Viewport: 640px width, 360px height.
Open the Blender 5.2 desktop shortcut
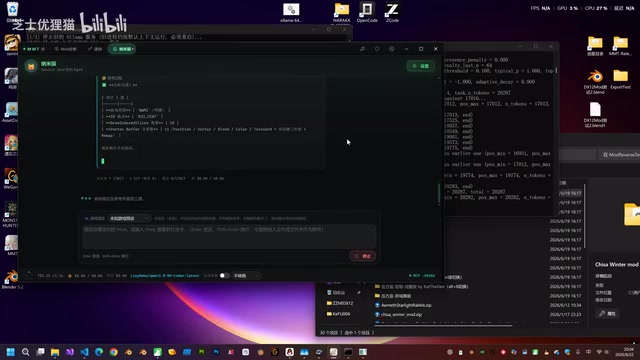tap(12, 279)
